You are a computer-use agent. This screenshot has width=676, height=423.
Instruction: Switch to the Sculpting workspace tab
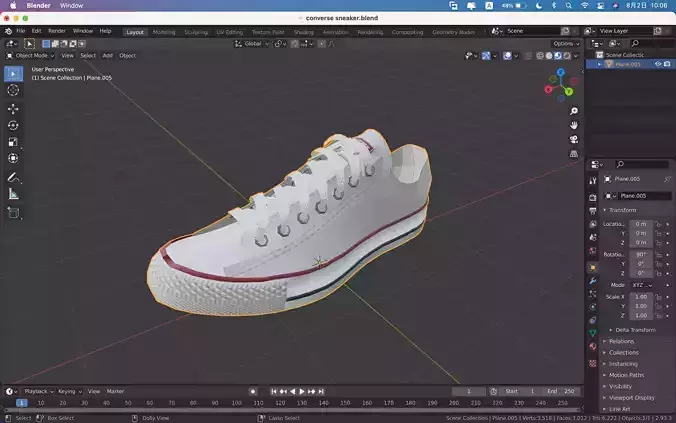pyautogui.click(x=196, y=32)
